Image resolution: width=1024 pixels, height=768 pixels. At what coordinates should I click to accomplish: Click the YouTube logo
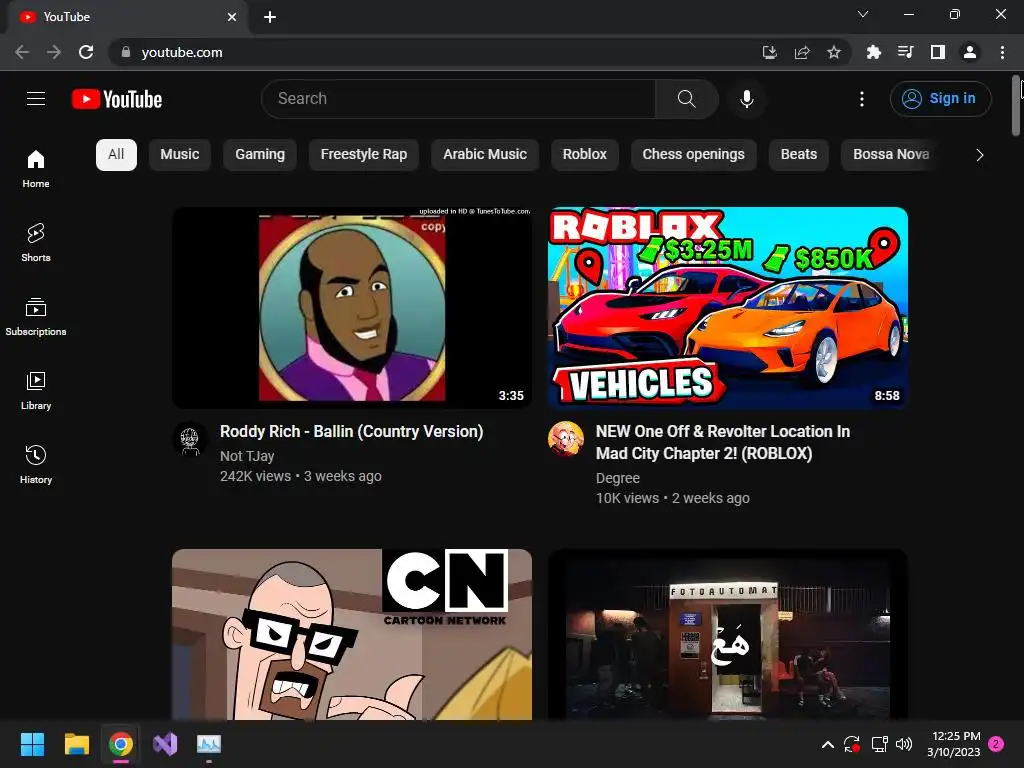click(x=117, y=99)
